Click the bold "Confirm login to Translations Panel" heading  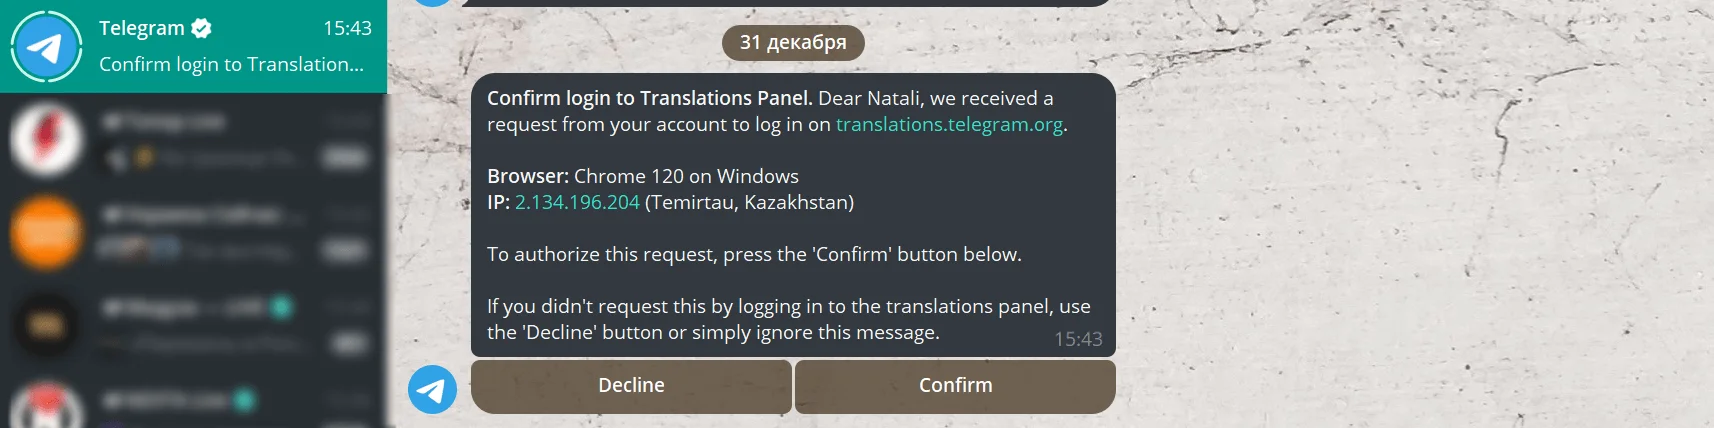649,98
